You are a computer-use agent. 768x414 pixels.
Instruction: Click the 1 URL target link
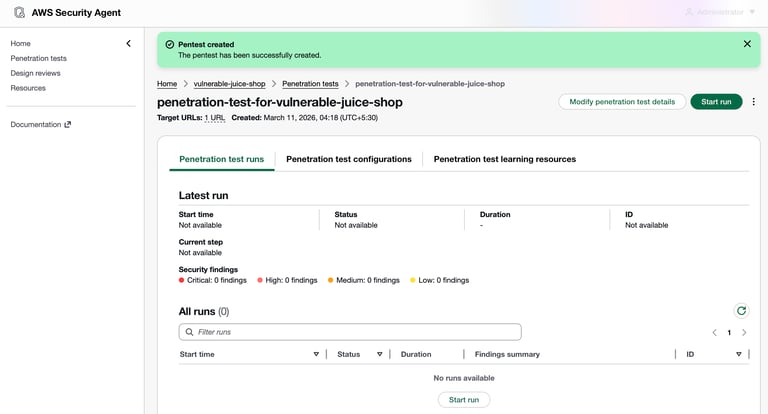(x=215, y=118)
